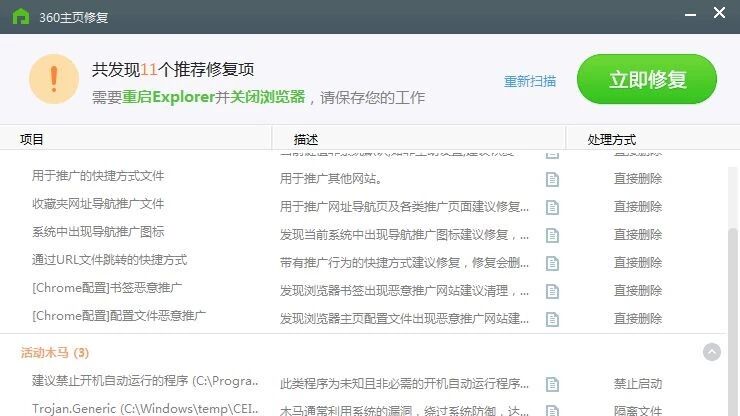Click 直接删除 for [Chrome配置]书签恶意推广

click(x=638, y=290)
